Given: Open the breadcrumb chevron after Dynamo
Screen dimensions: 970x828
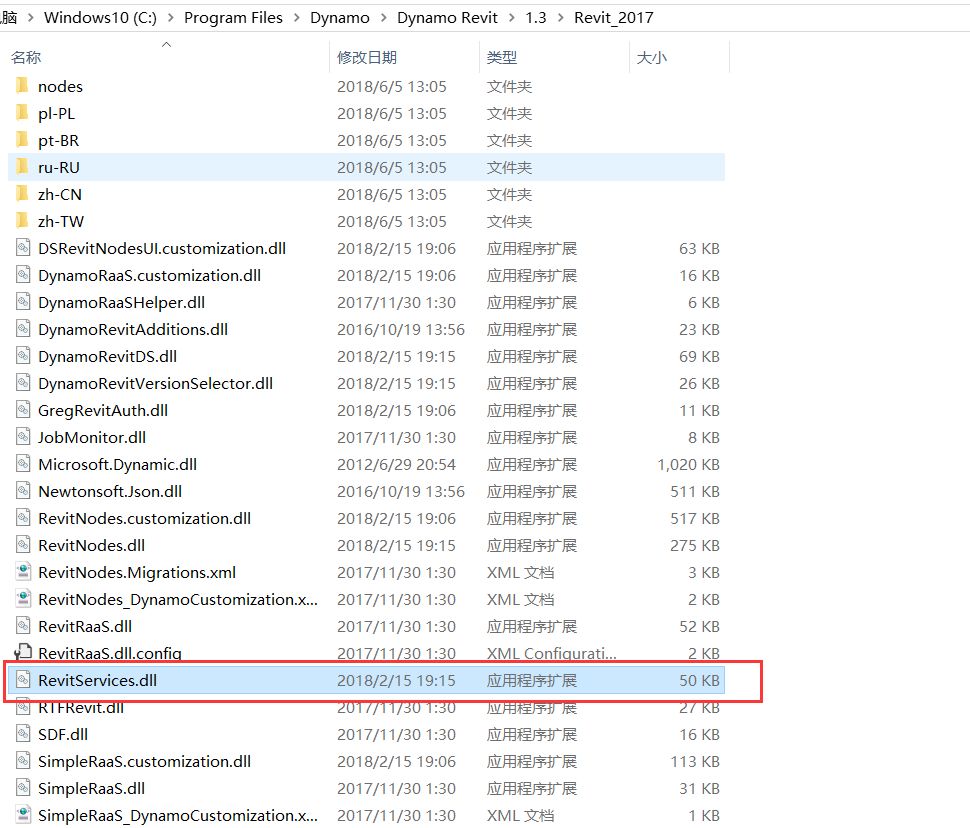Looking at the screenshot, I should coord(384,18).
